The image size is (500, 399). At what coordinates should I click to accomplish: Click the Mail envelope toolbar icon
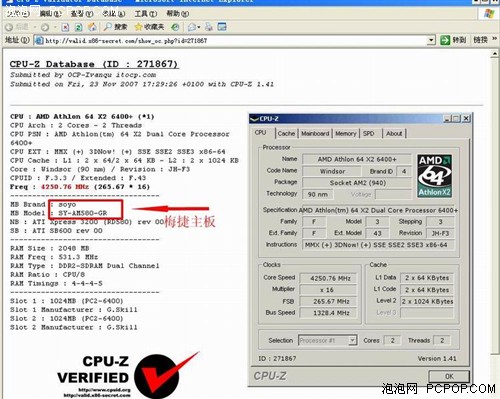192,27
